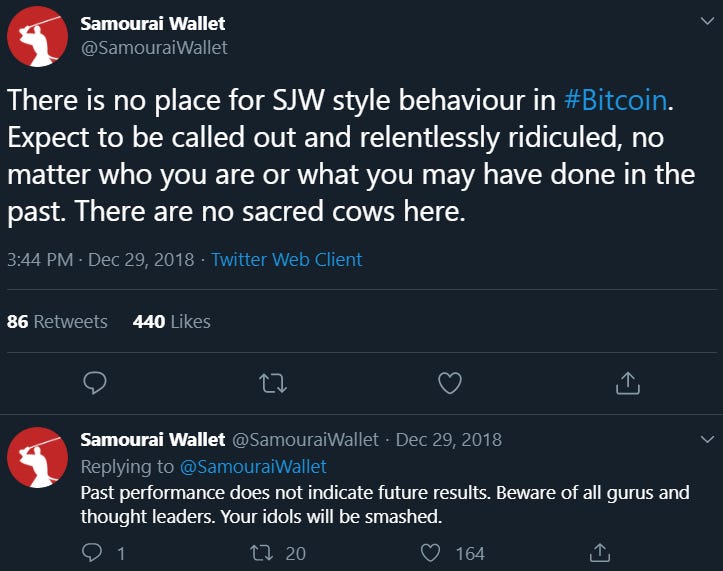723x571 pixels.
Task: Open the Twitter Web Client source link
Action: (x=286, y=260)
